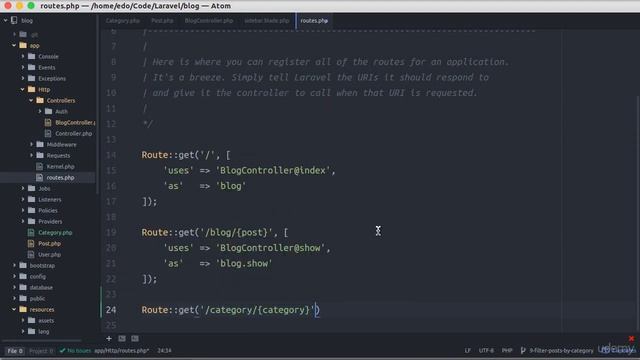Click the Console folder icon

(x=32, y=56)
